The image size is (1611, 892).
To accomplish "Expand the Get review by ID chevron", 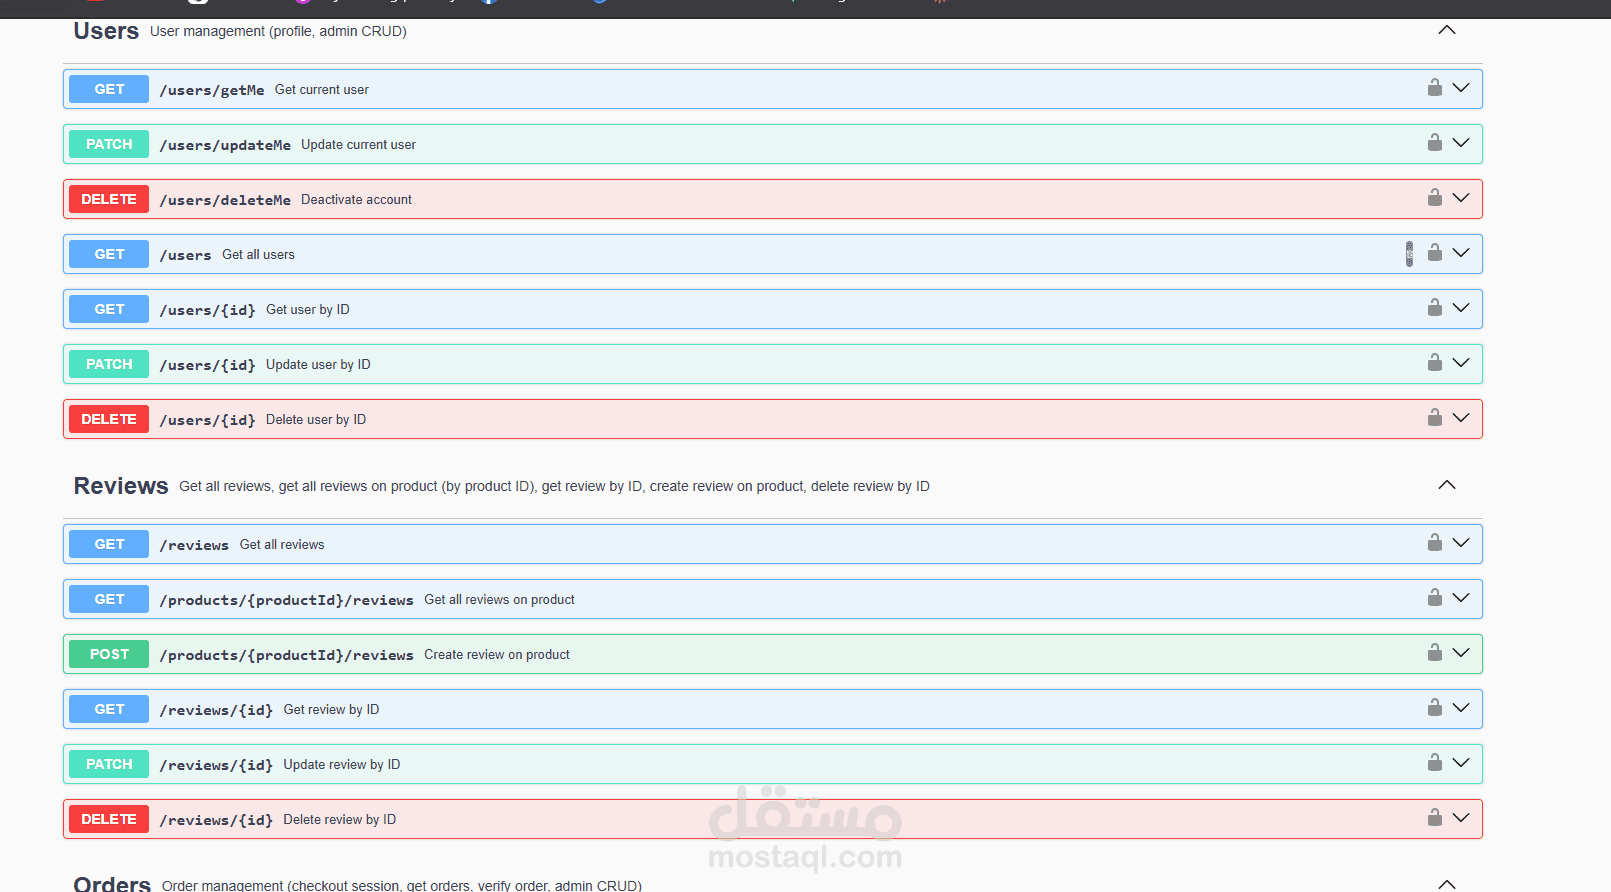I will 1461,708.
